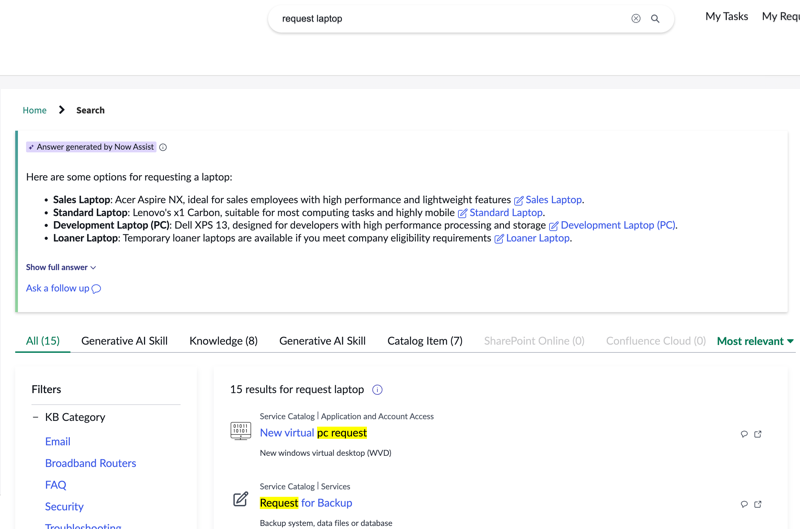
Task: Switch to the Knowledge (8) tab
Action: point(223,341)
